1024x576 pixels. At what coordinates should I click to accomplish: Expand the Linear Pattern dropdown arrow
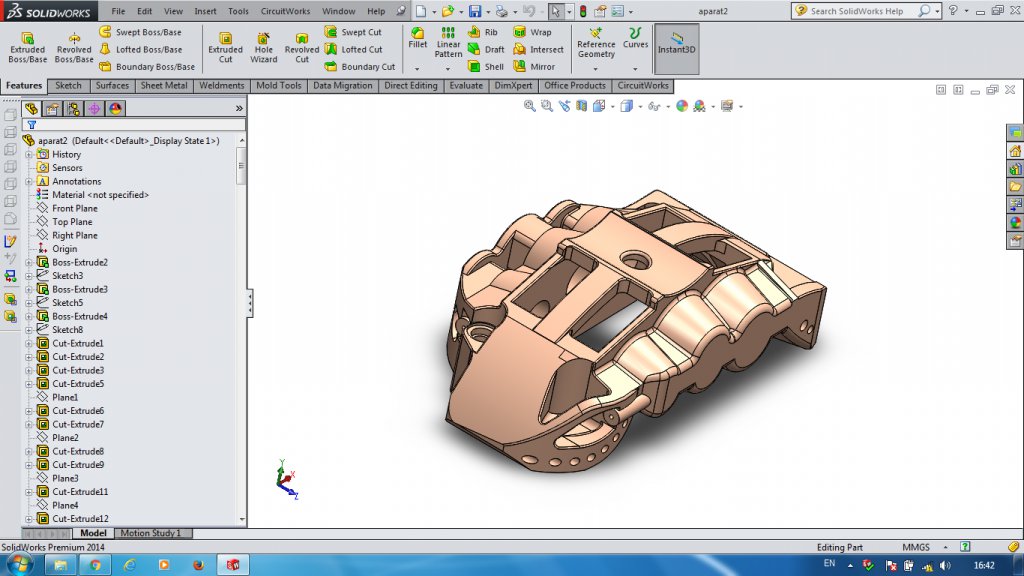pyautogui.click(x=448, y=68)
